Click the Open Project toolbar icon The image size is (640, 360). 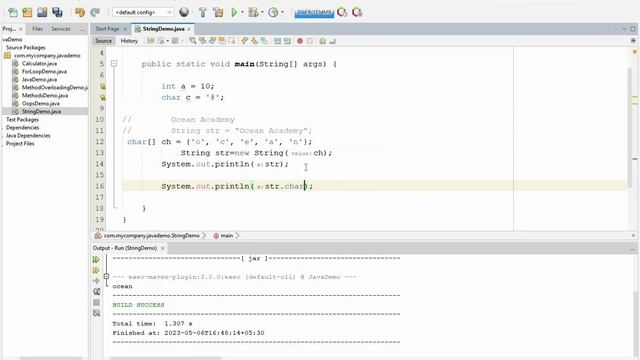tap(42, 12)
